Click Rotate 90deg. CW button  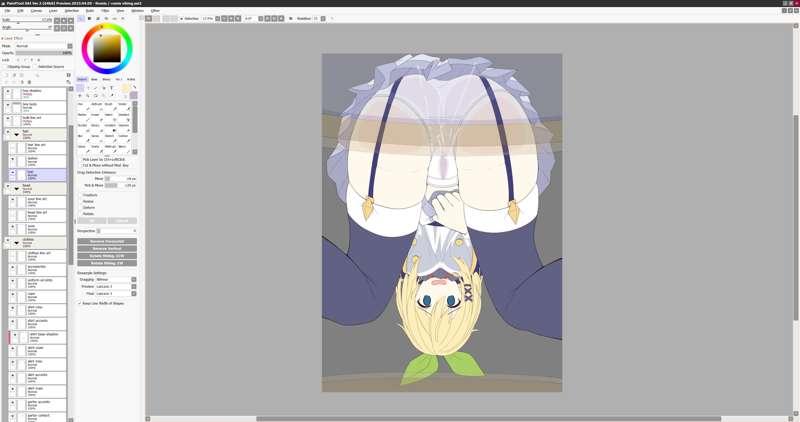coord(107,263)
